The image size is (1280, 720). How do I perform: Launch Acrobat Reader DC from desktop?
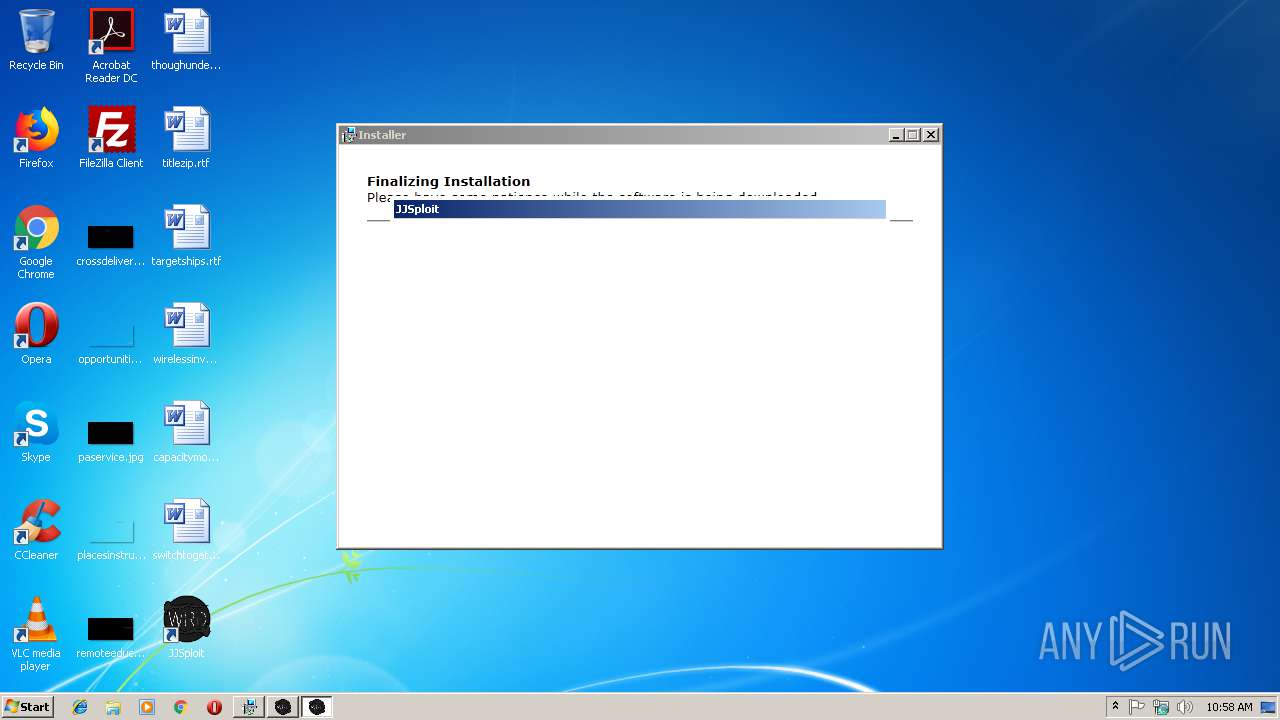[x=111, y=46]
